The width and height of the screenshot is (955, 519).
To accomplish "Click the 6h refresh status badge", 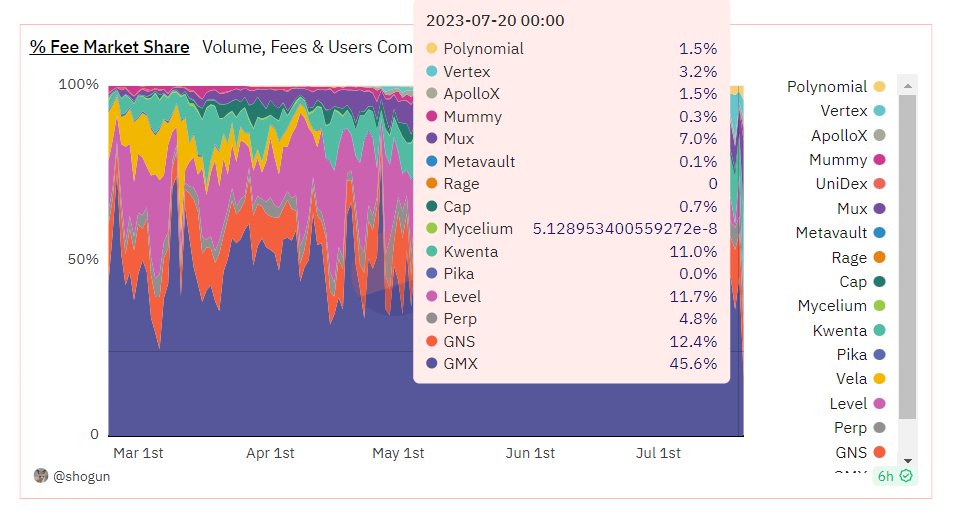I will point(894,476).
